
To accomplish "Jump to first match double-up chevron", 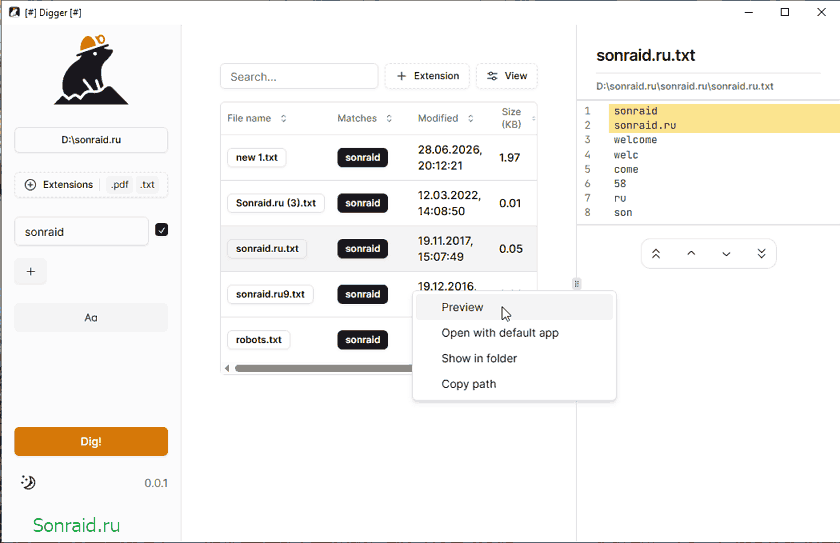I will click(656, 254).
